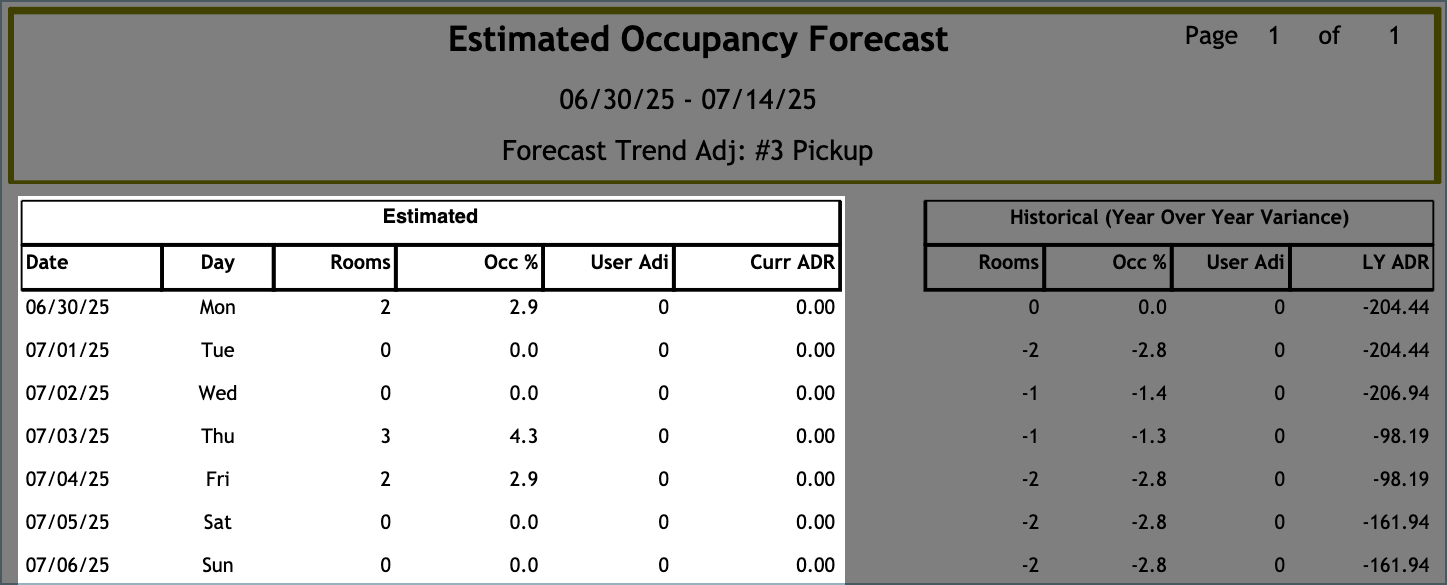Select the Rooms header under Estimated
Image resolution: width=1447 pixels, height=585 pixels.
click(x=360, y=263)
